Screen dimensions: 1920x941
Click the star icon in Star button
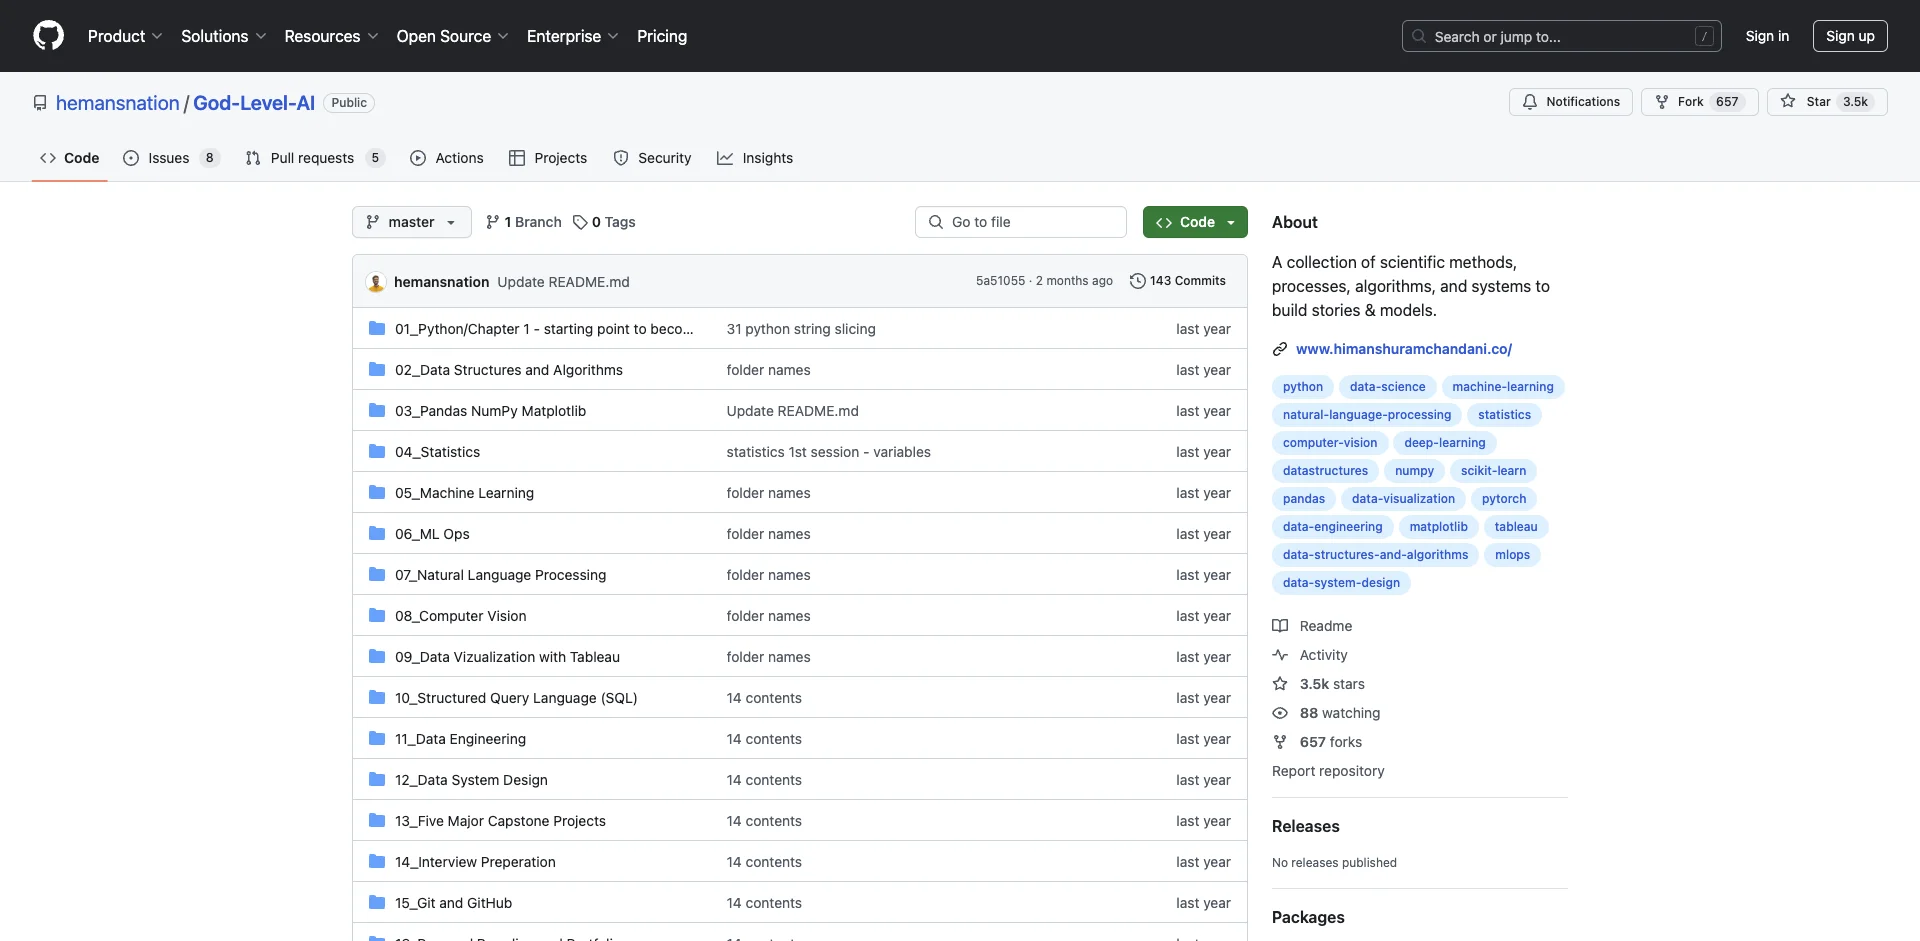pyautogui.click(x=1788, y=102)
